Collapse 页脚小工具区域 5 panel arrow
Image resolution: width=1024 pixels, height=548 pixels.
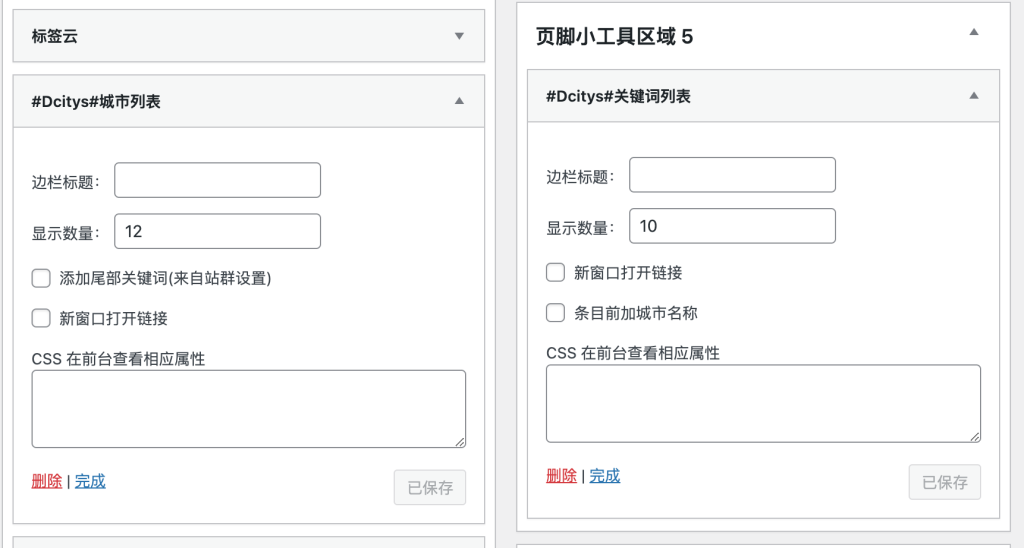pyautogui.click(x=973, y=32)
